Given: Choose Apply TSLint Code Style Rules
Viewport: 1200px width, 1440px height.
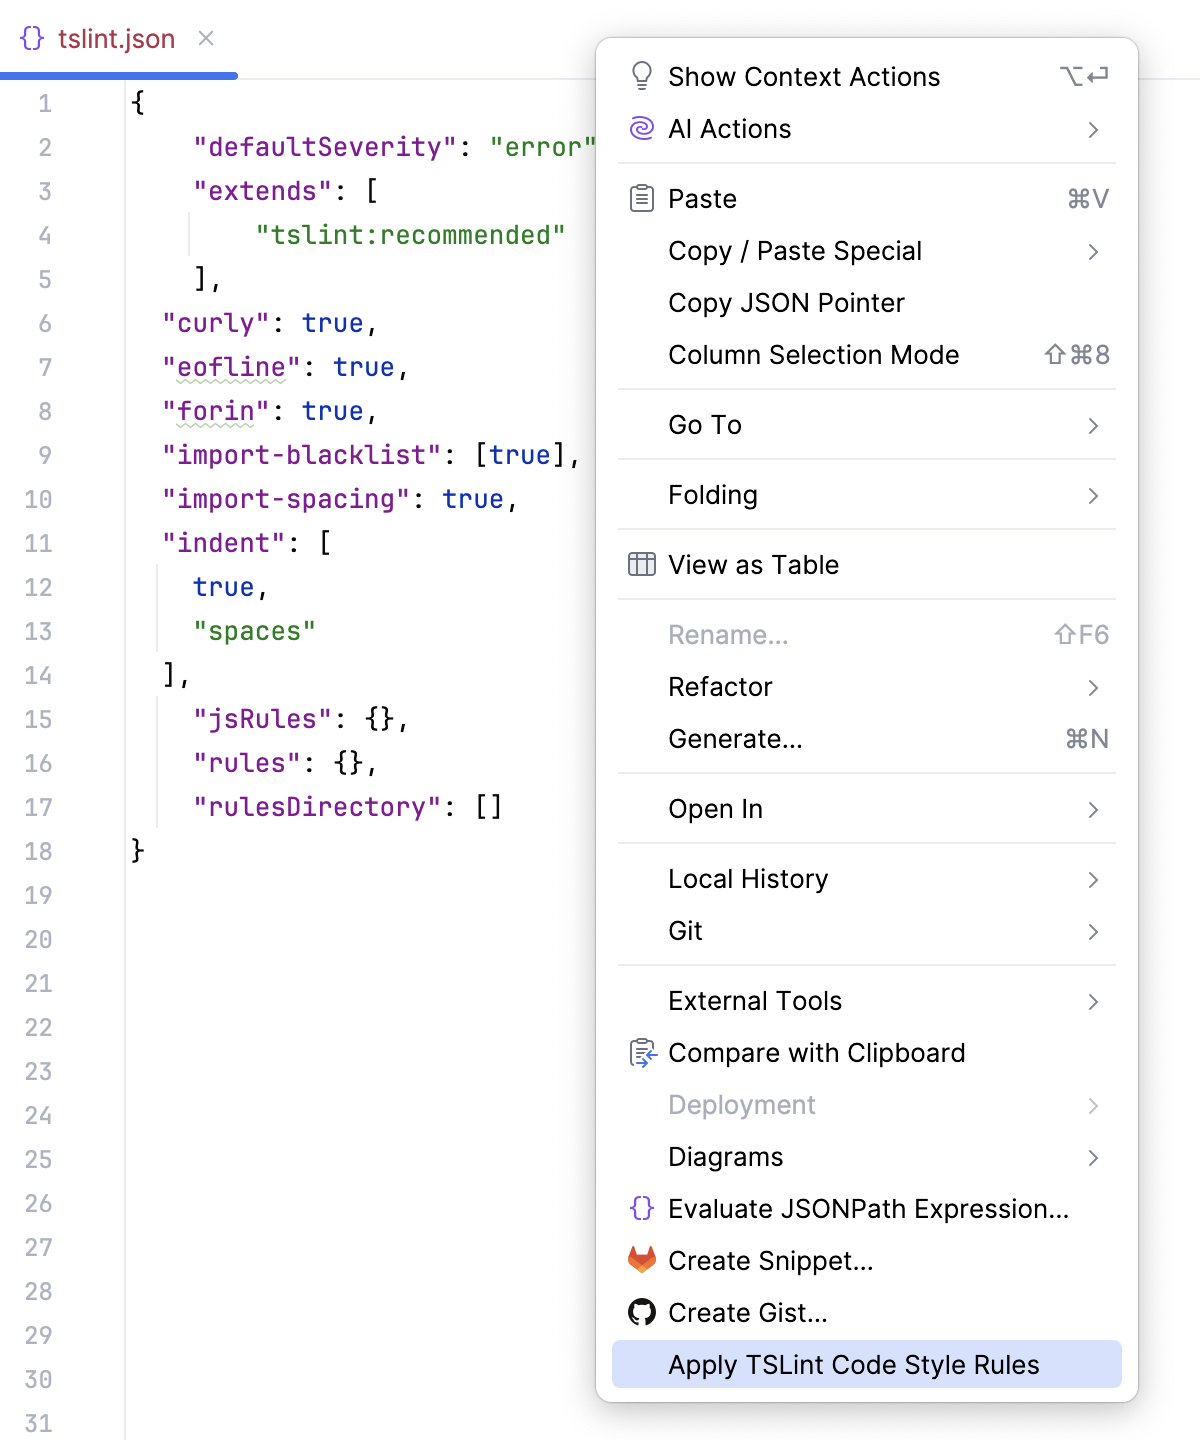Looking at the screenshot, I should [853, 1364].
